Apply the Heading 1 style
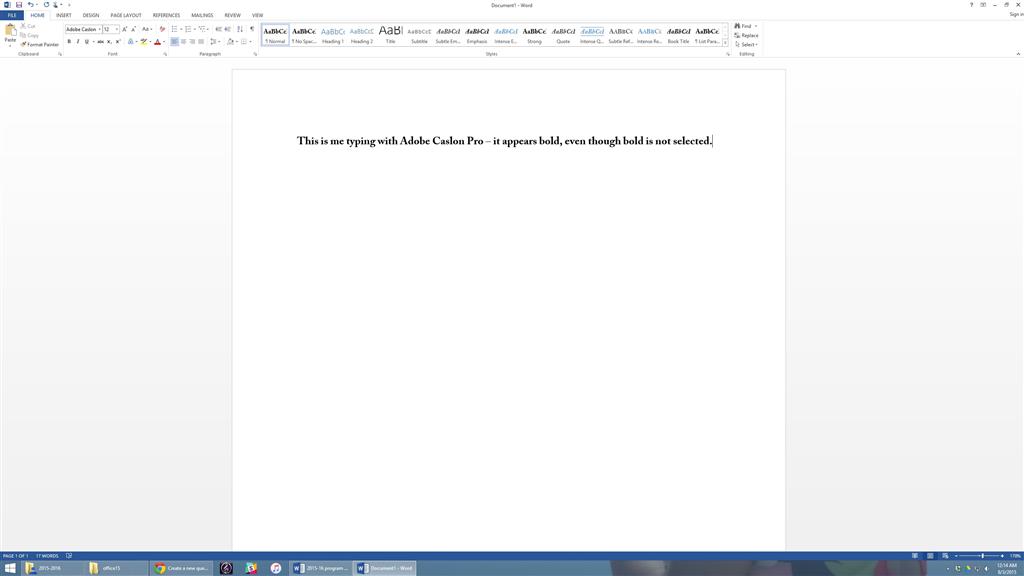Screen dimensions: 1024x576 pyautogui.click(x=332, y=35)
